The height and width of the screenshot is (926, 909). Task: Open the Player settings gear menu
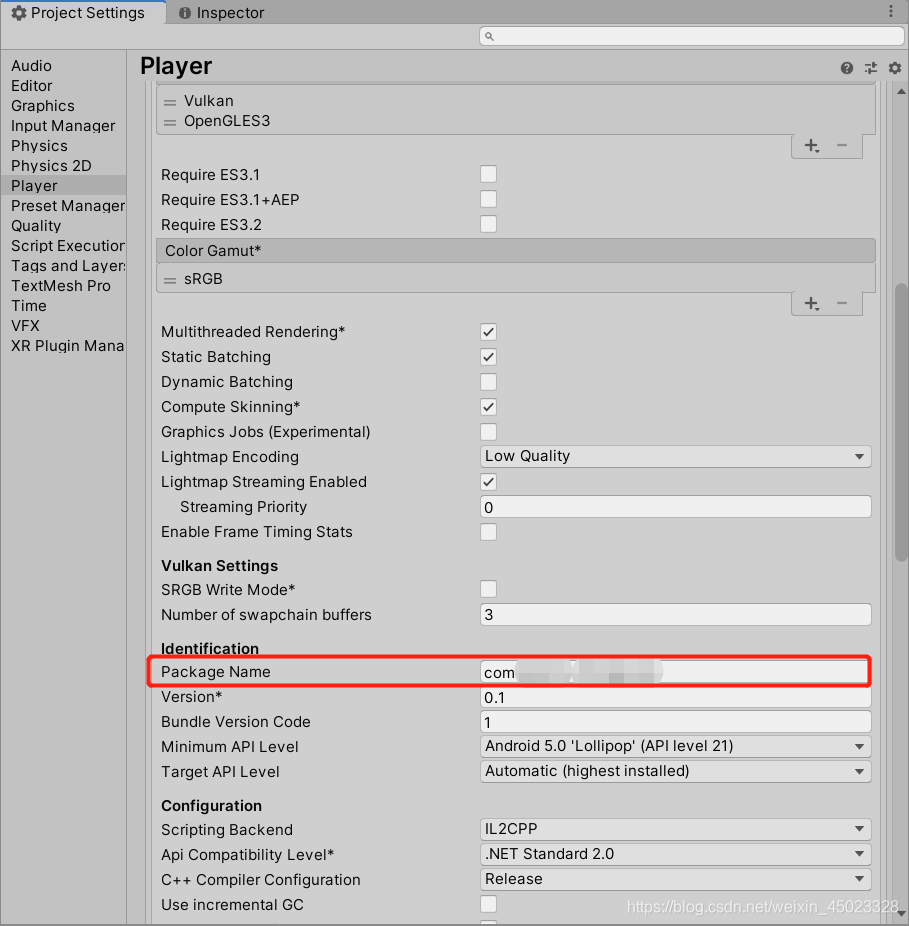(895, 68)
